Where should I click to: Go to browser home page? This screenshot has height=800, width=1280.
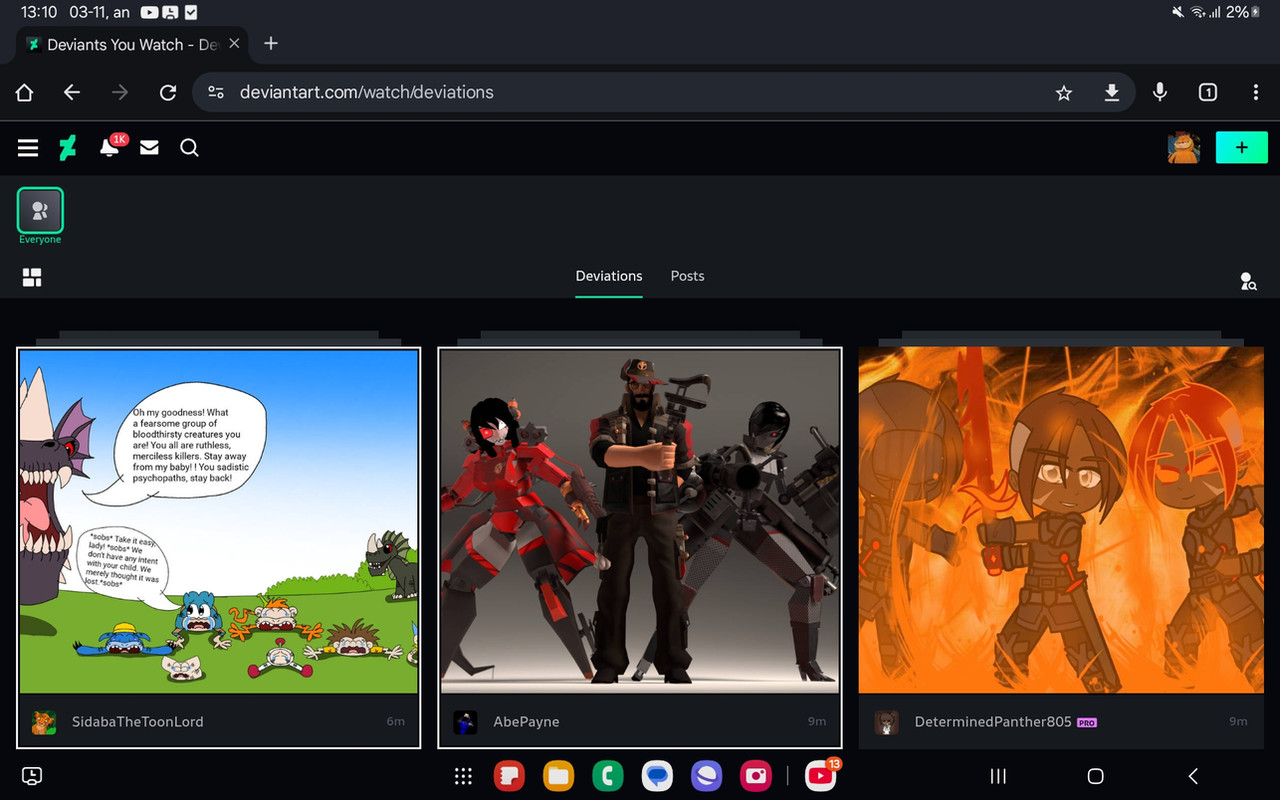[x=25, y=92]
